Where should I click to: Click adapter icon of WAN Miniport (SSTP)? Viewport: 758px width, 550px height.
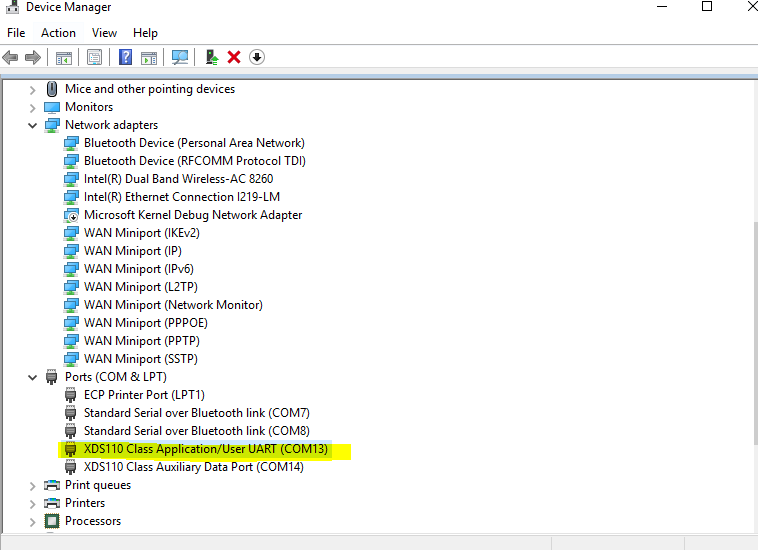click(71, 359)
